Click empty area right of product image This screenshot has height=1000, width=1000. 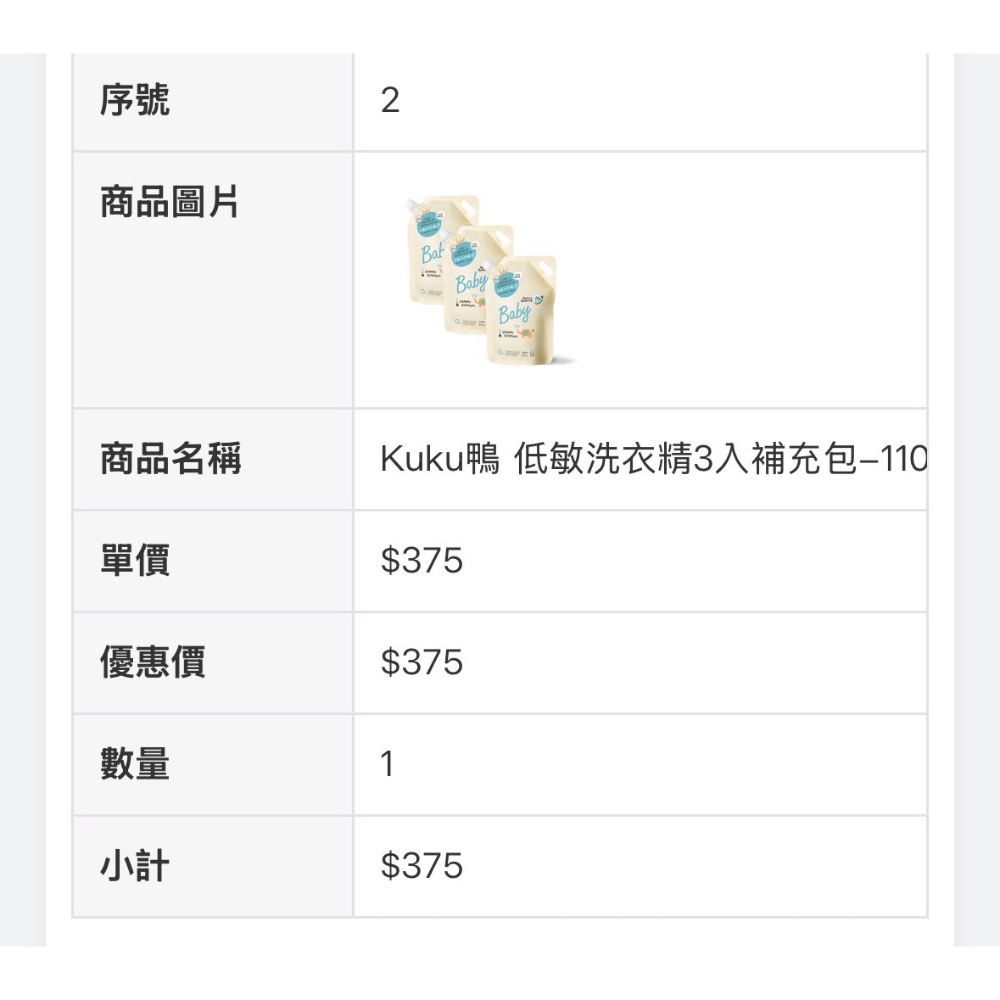click(753, 281)
